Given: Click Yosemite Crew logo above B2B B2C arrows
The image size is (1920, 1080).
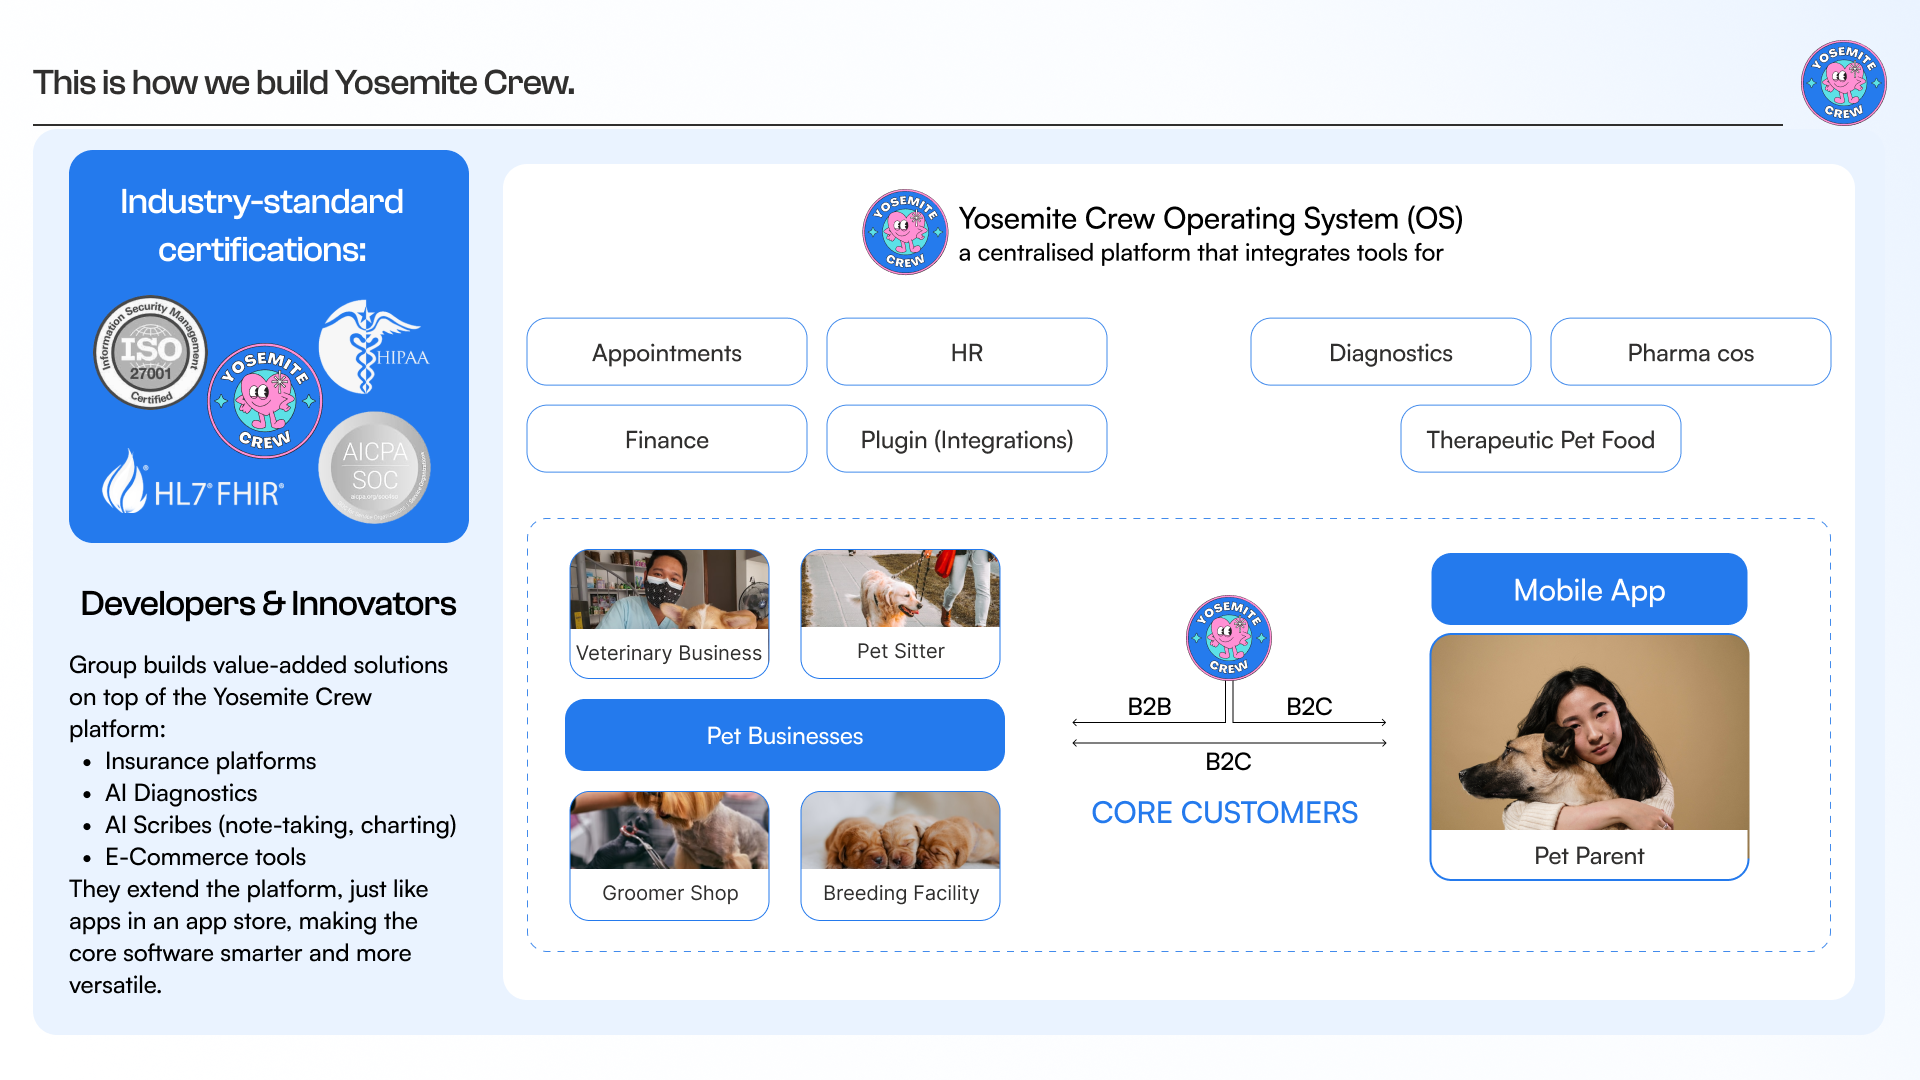Looking at the screenshot, I should (x=1228, y=638).
